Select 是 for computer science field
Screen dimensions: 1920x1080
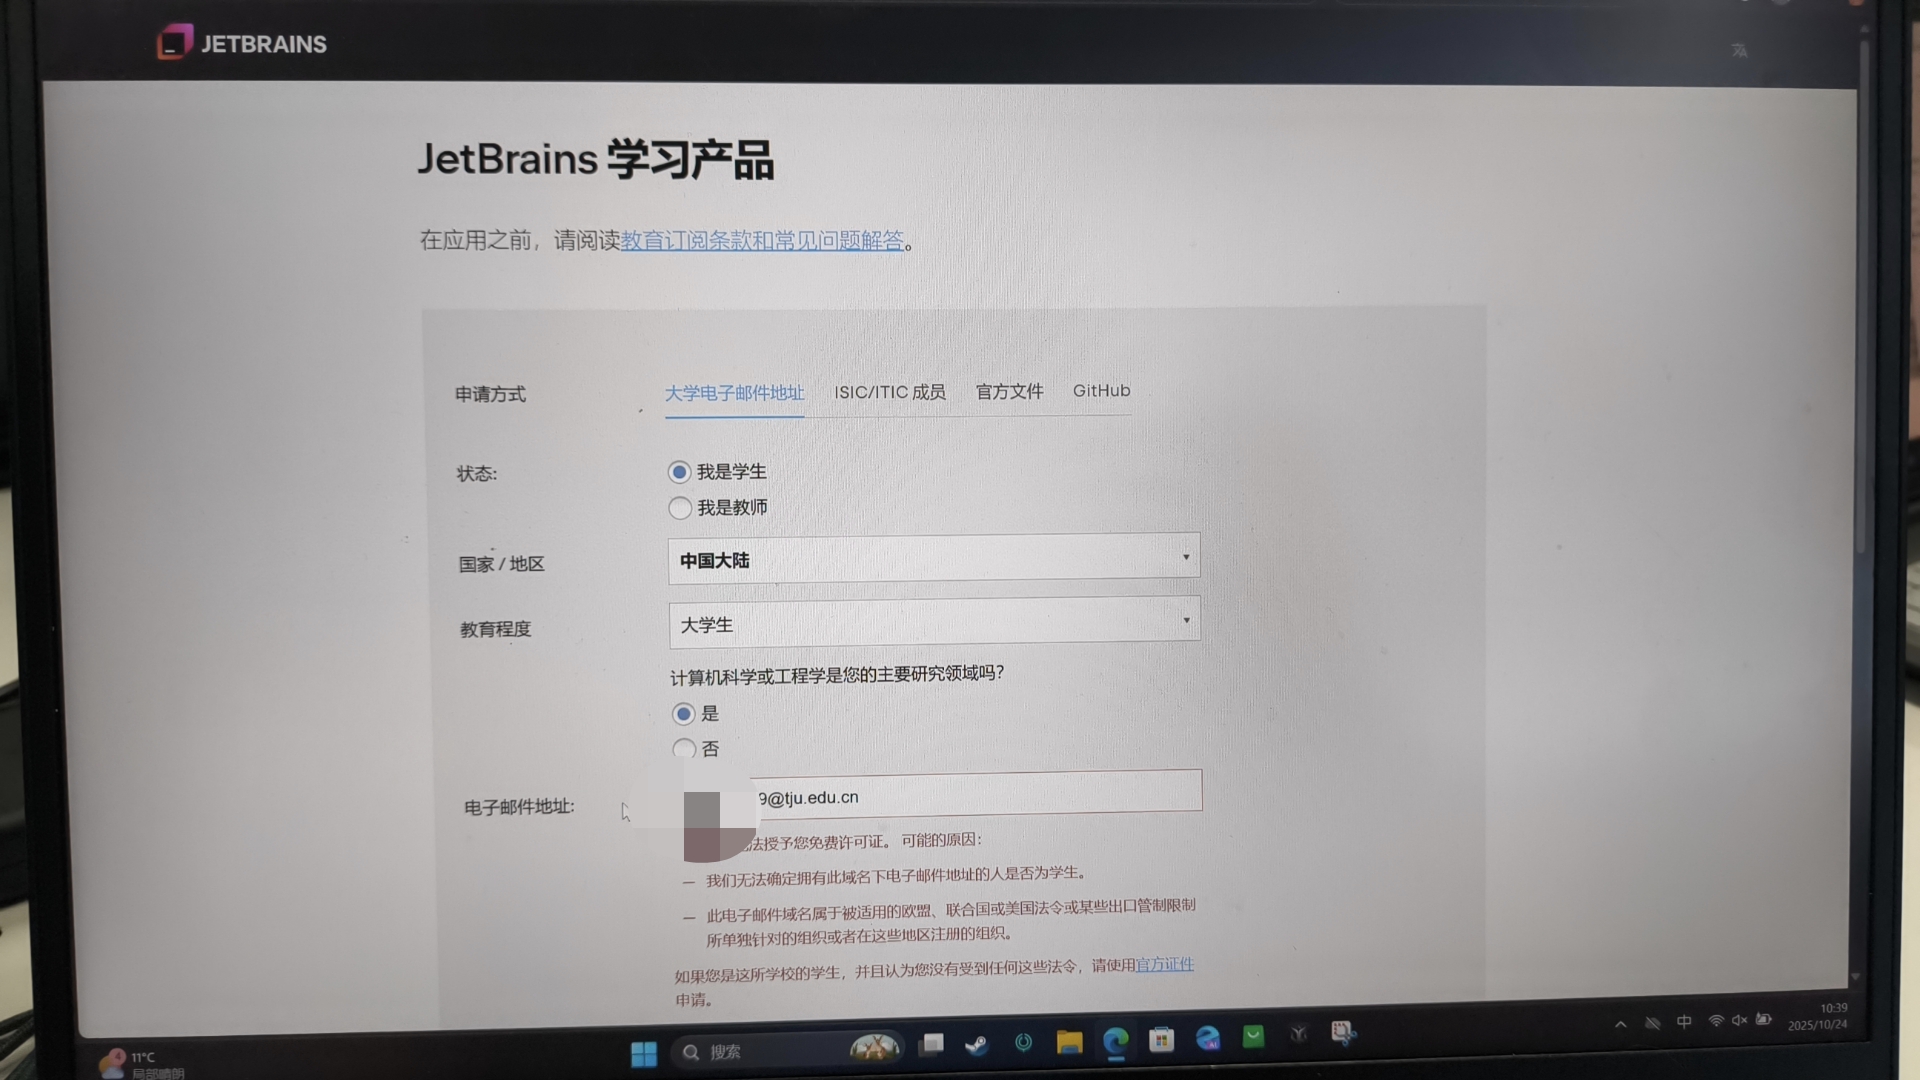click(684, 714)
